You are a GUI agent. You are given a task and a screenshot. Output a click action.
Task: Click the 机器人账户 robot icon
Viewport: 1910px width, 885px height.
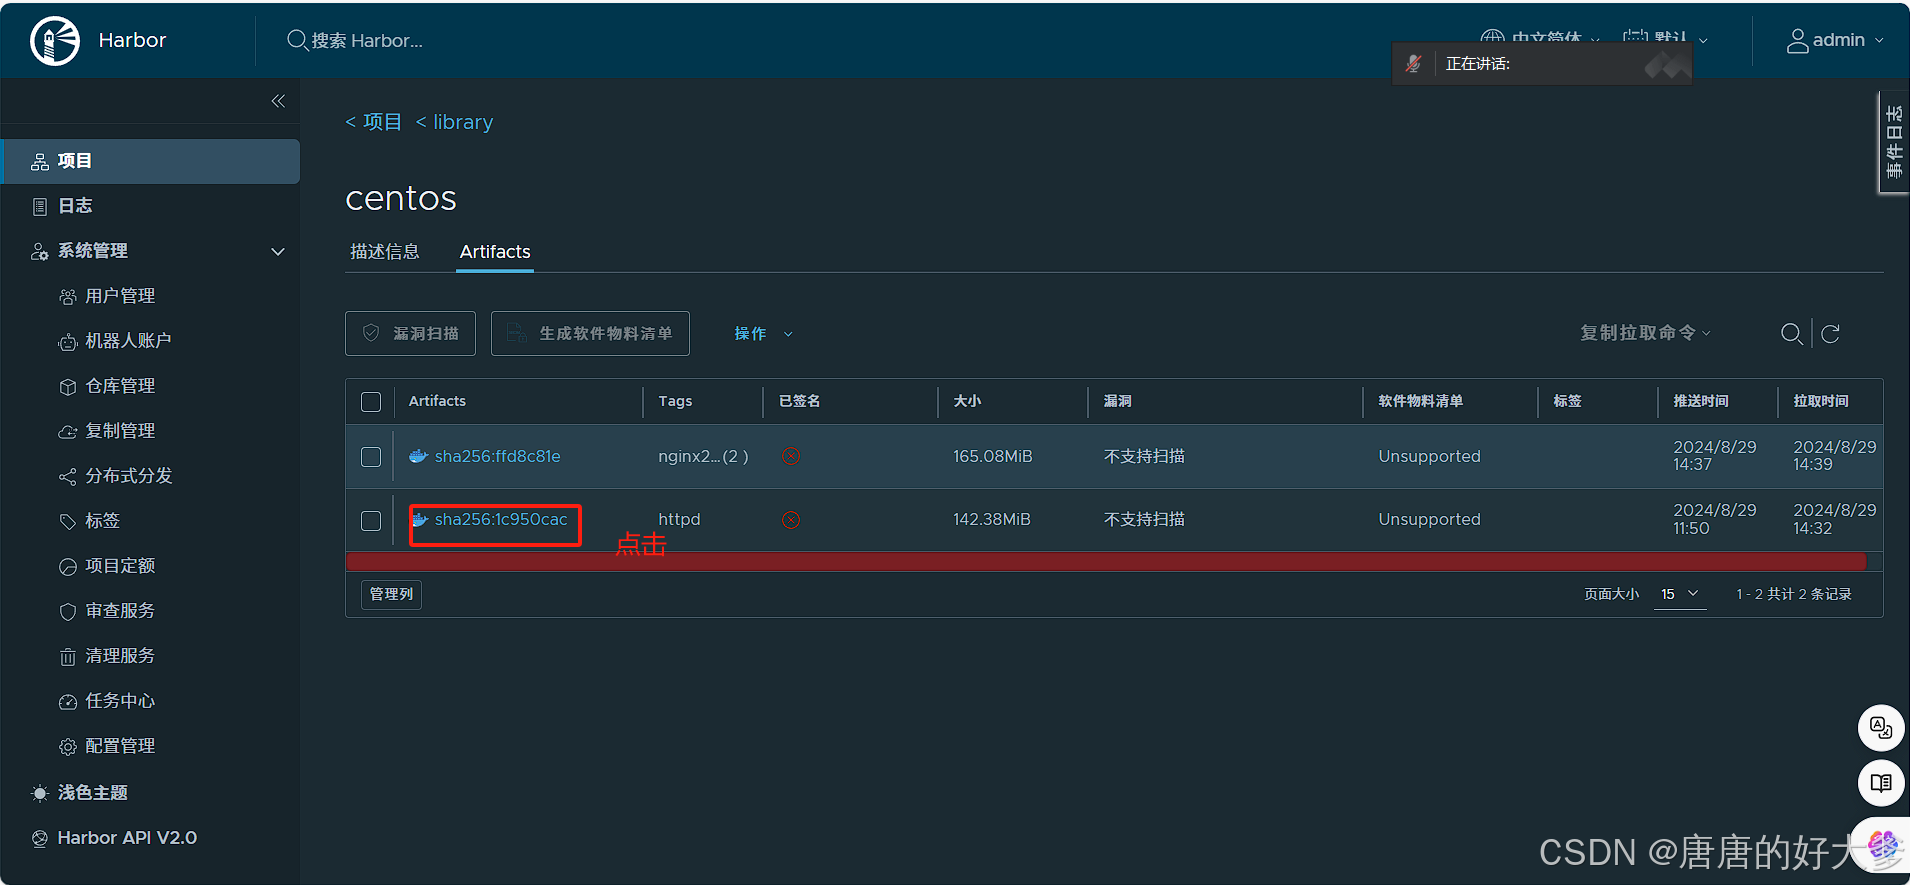68,342
